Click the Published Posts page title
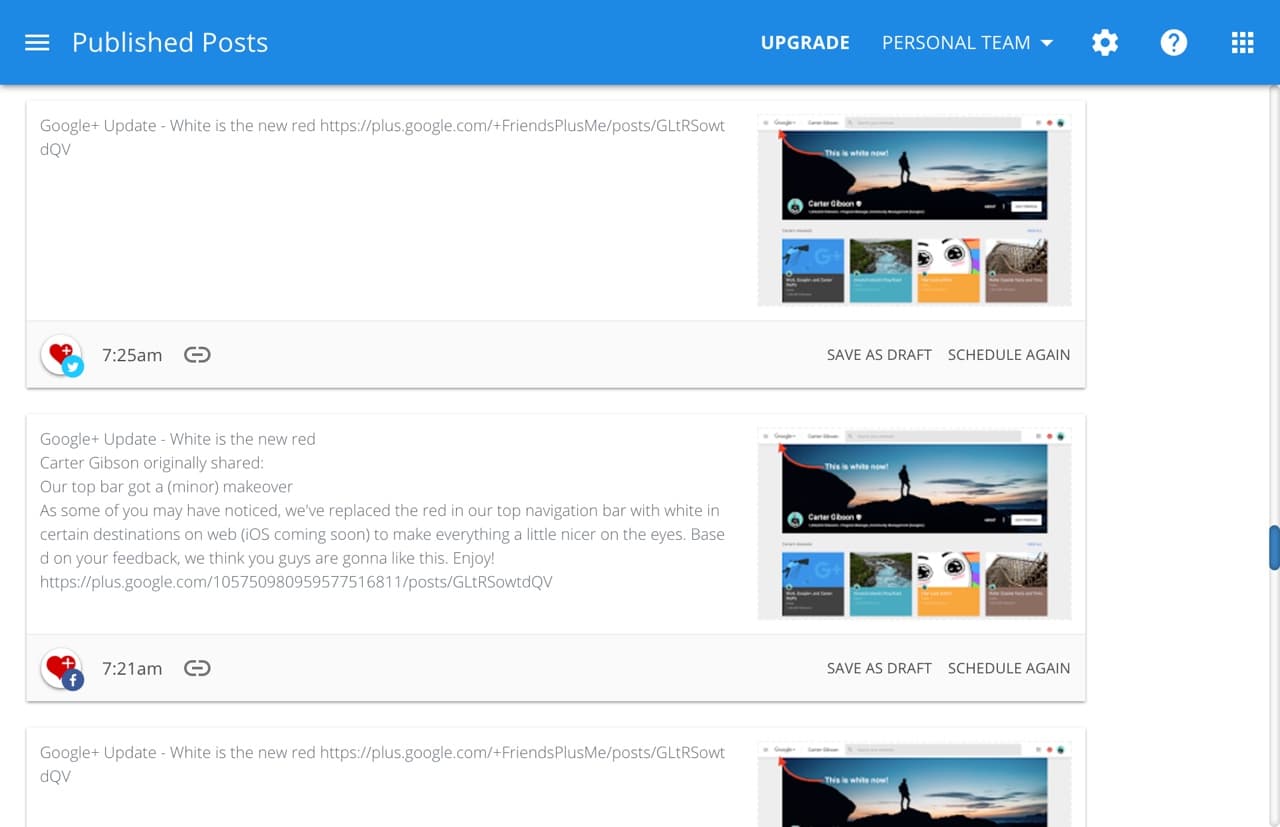This screenshot has width=1280, height=827. pyautogui.click(x=170, y=43)
